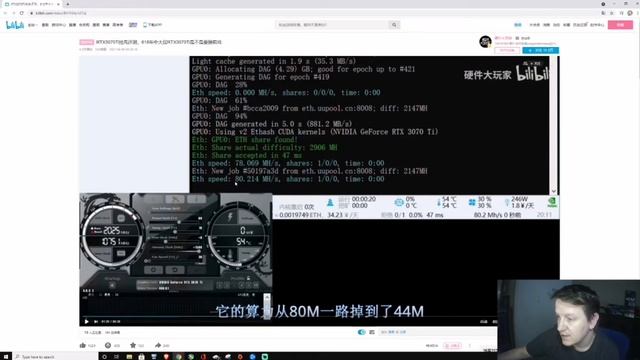
Task: Give a coin to the video
Action: click(108, 345)
